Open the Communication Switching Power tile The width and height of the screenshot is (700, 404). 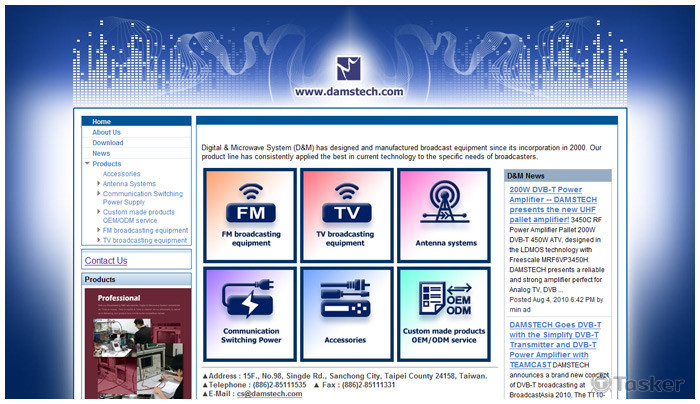pyautogui.click(x=249, y=313)
